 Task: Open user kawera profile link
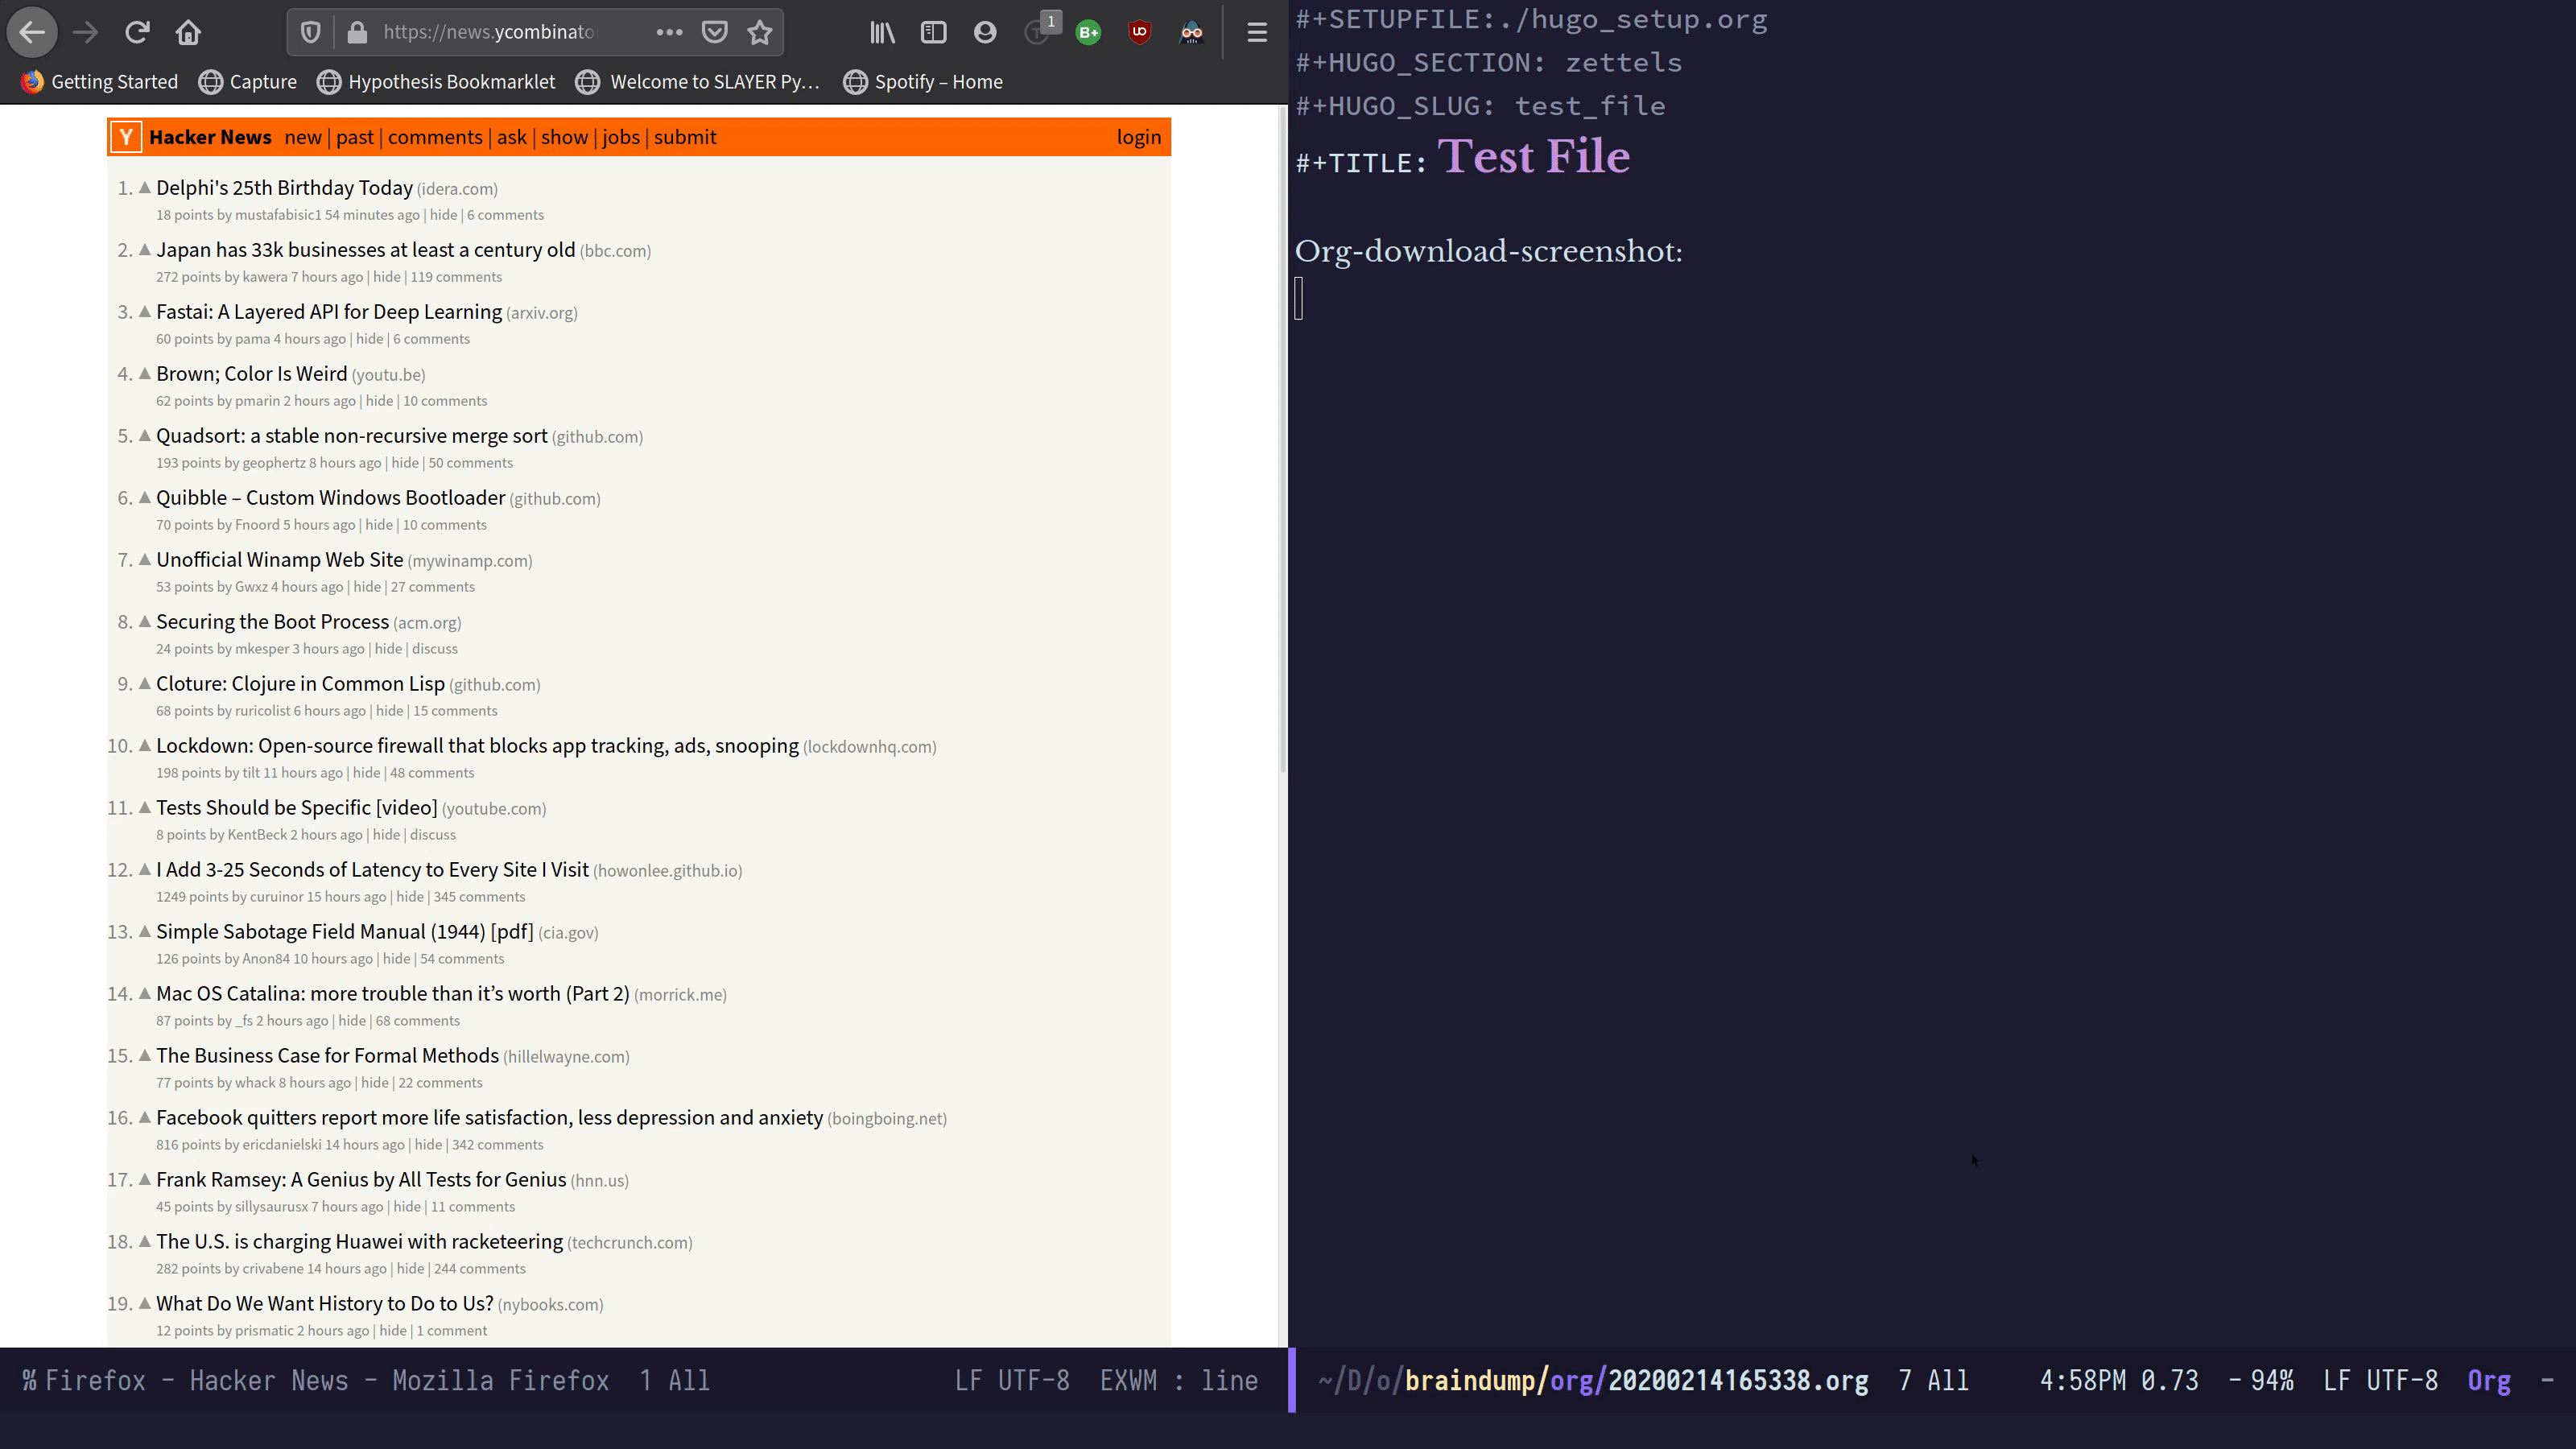(x=265, y=277)
